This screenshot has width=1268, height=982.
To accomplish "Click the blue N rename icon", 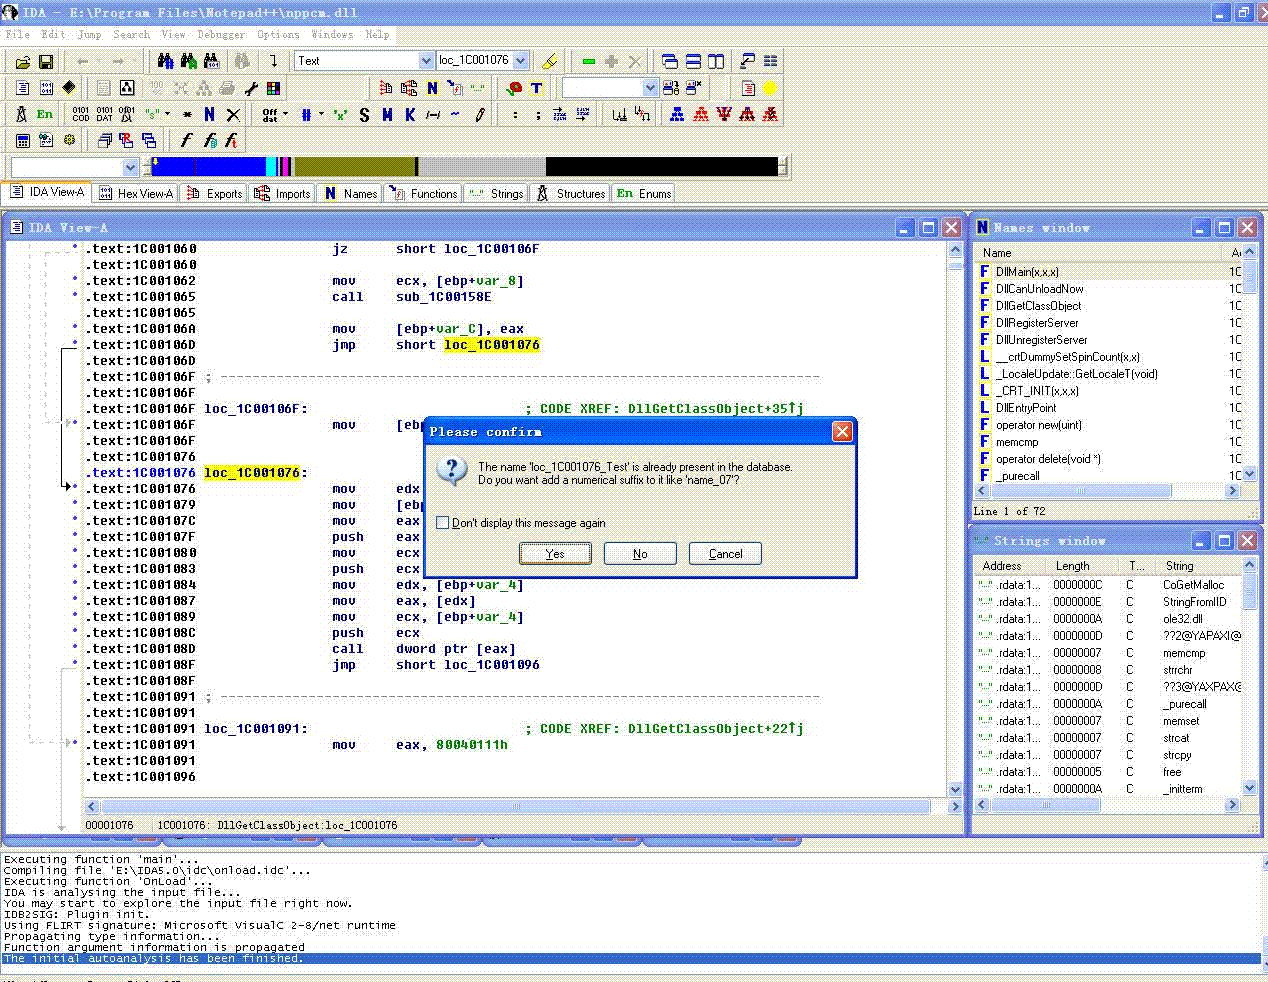I will click(x=209, y=114).
